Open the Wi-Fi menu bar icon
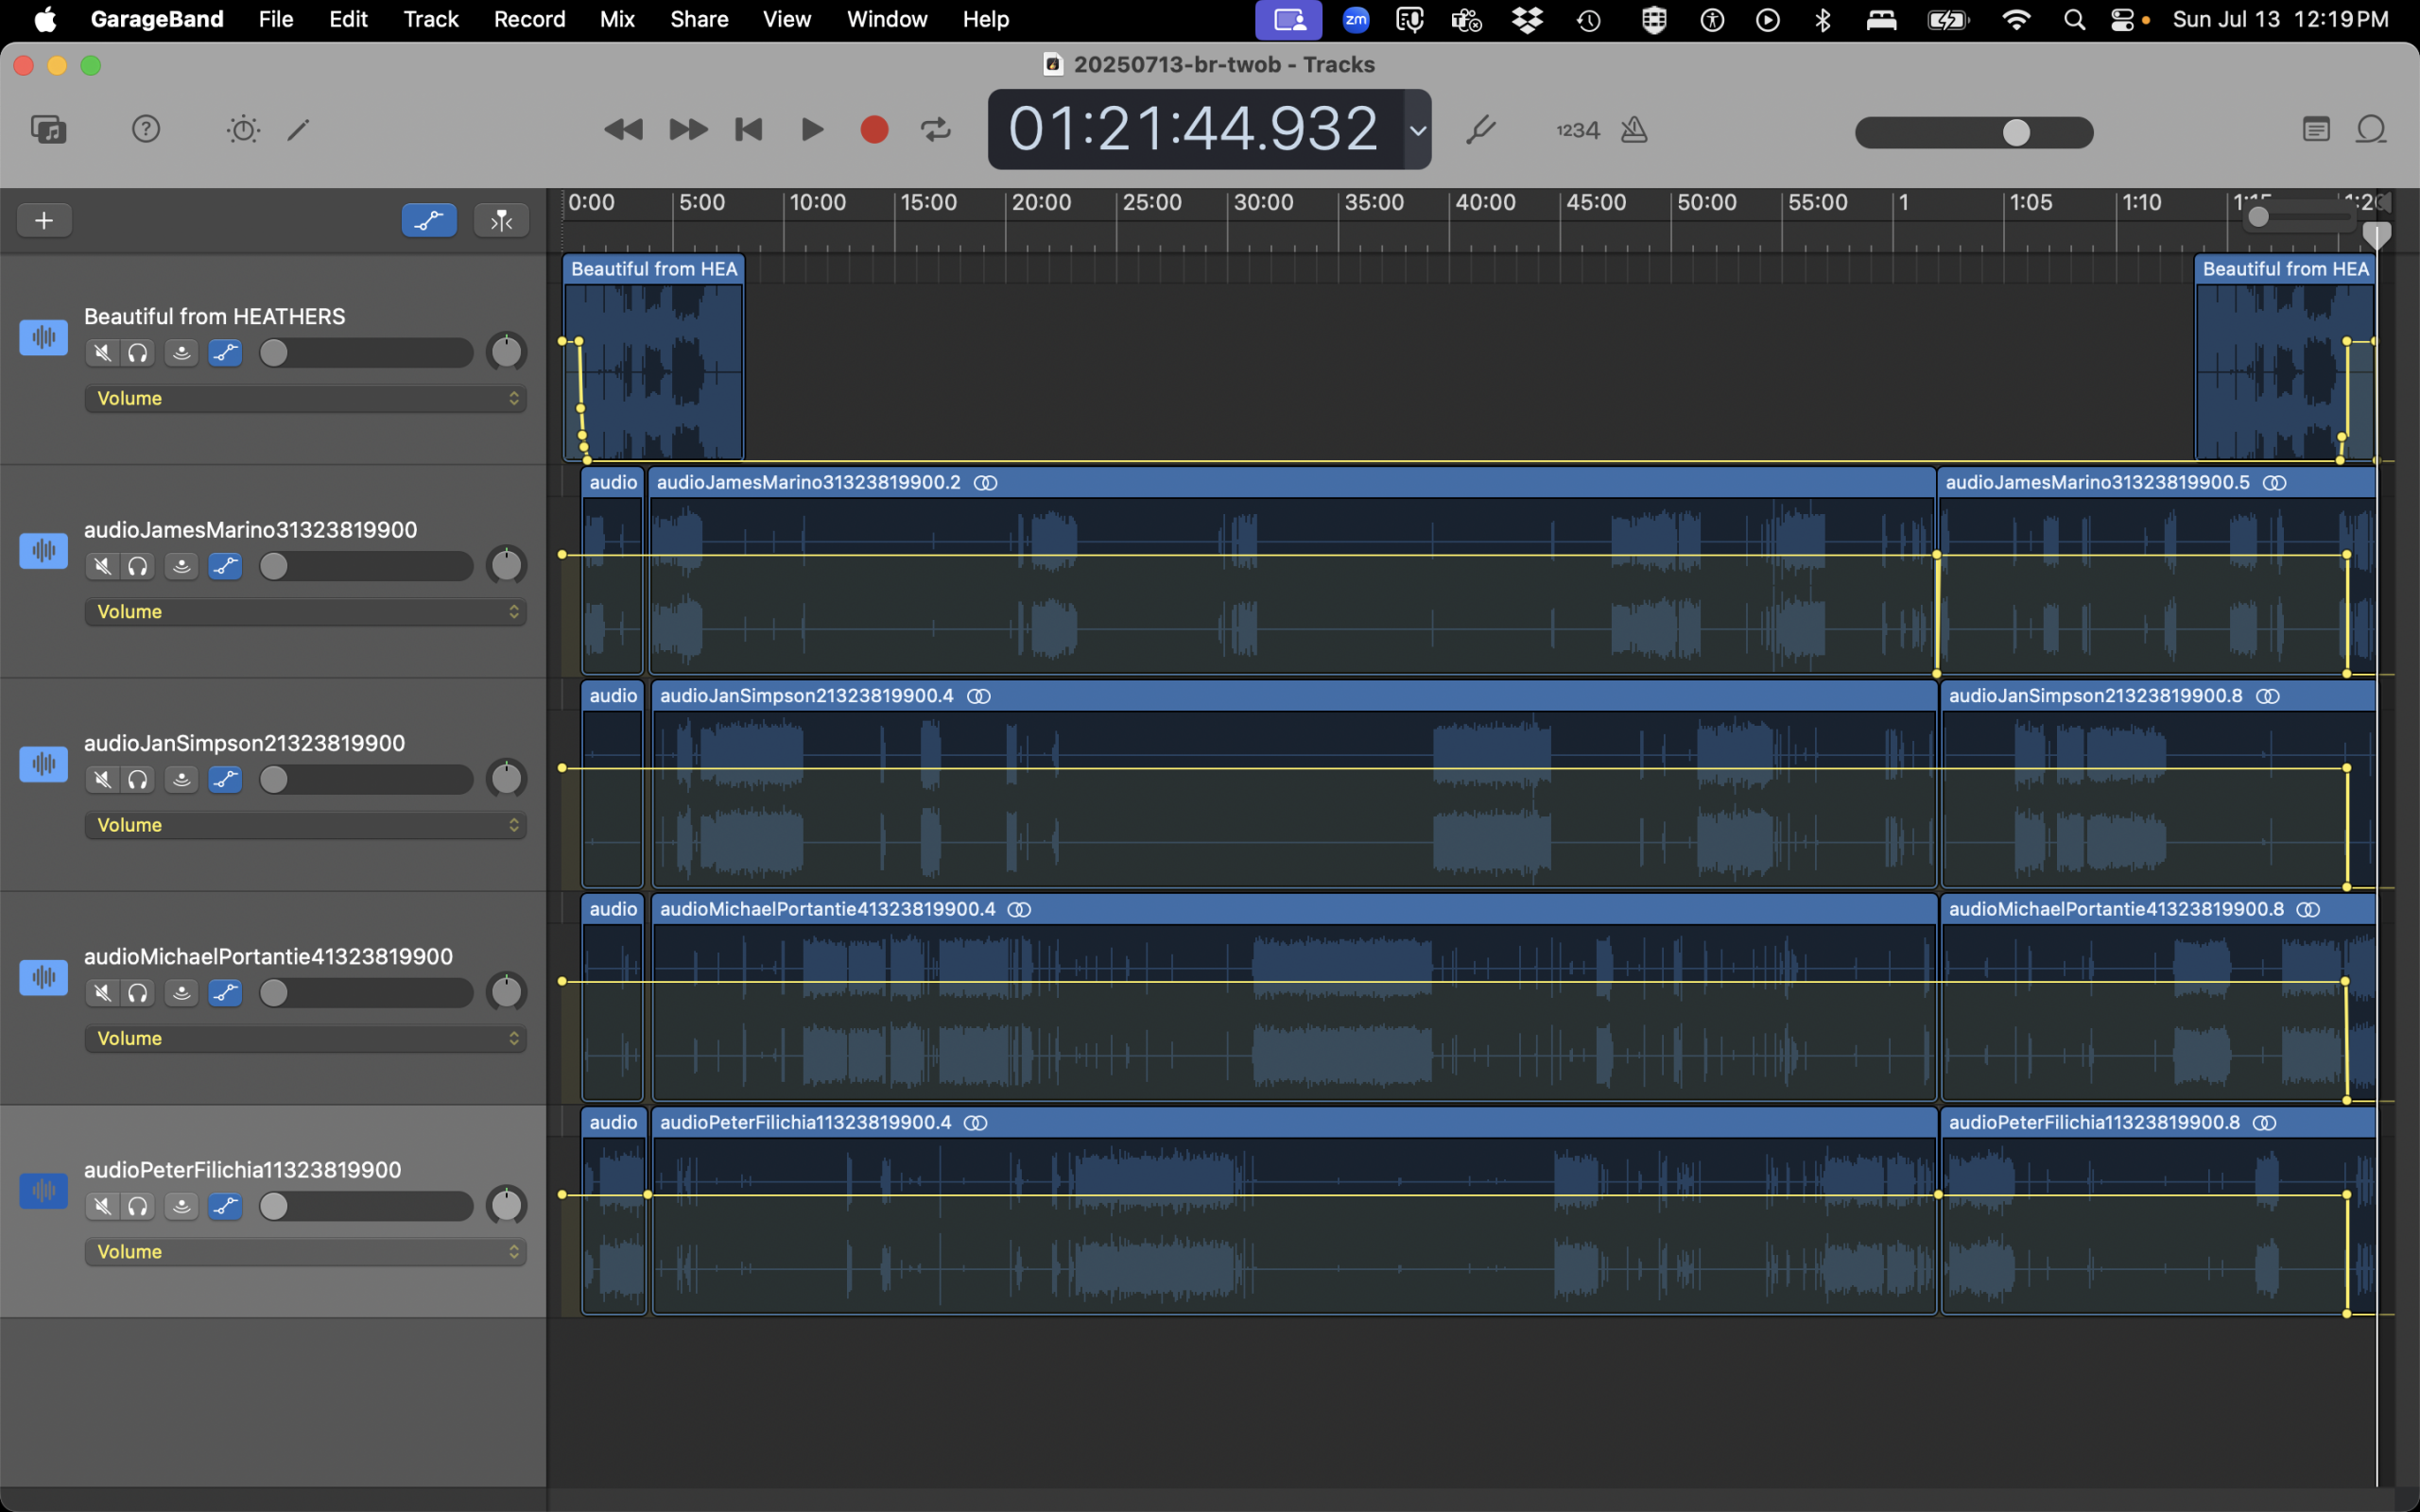2420x1512 pixels. pos(2017,19)
